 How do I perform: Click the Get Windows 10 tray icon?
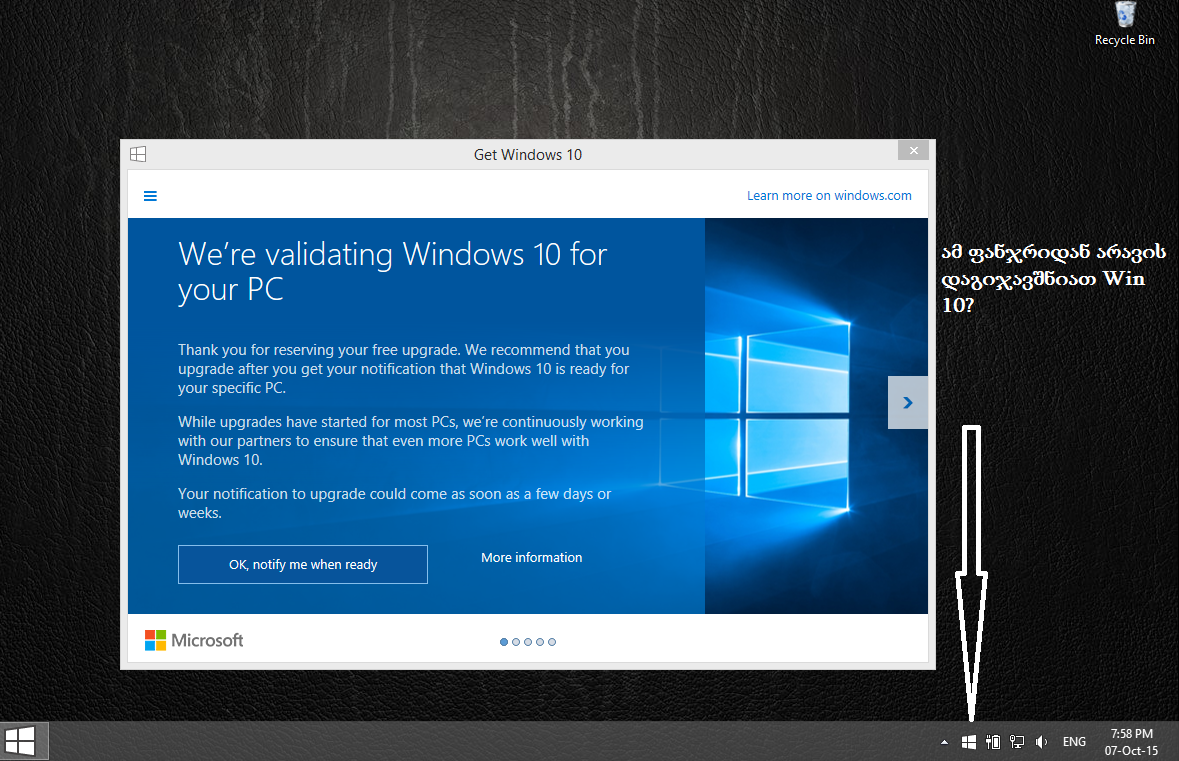[968, 742]
